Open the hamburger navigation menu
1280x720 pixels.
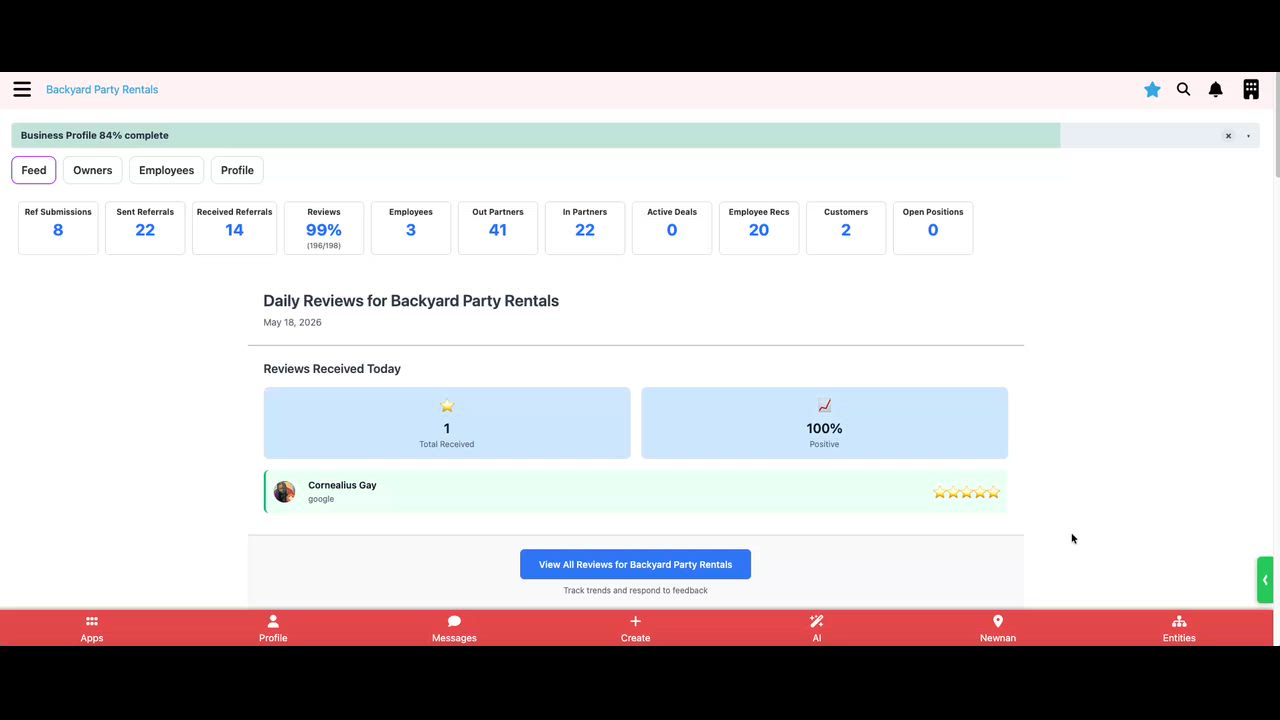pos(22,90)
